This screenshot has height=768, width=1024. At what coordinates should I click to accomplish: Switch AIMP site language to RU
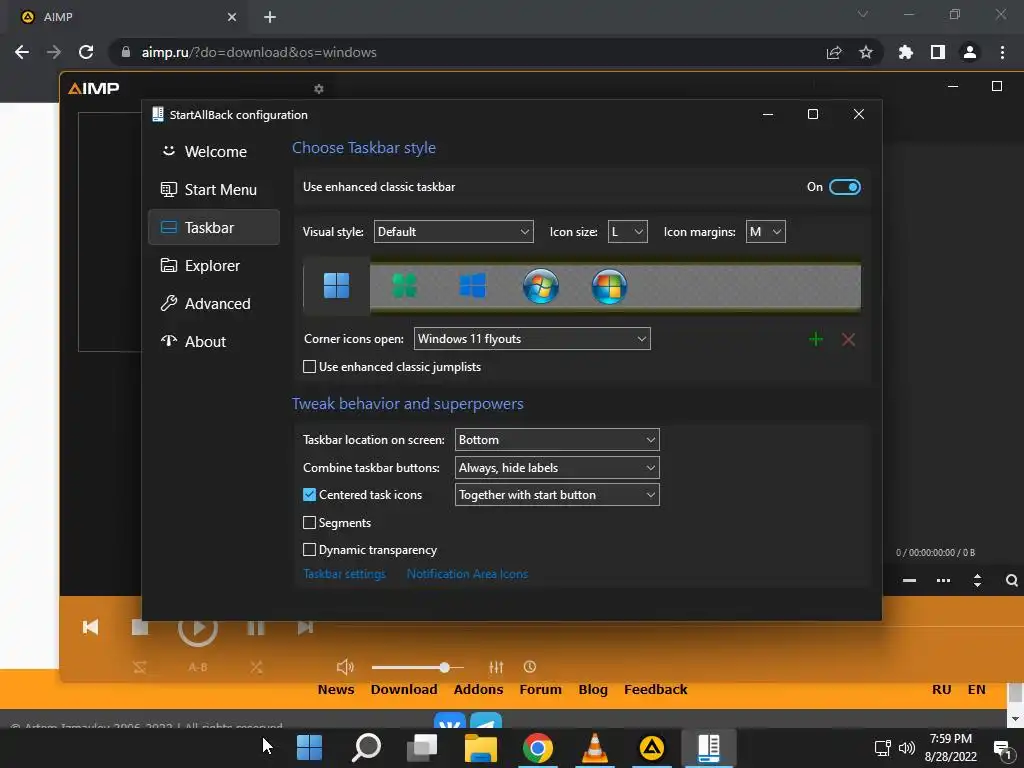941,690
